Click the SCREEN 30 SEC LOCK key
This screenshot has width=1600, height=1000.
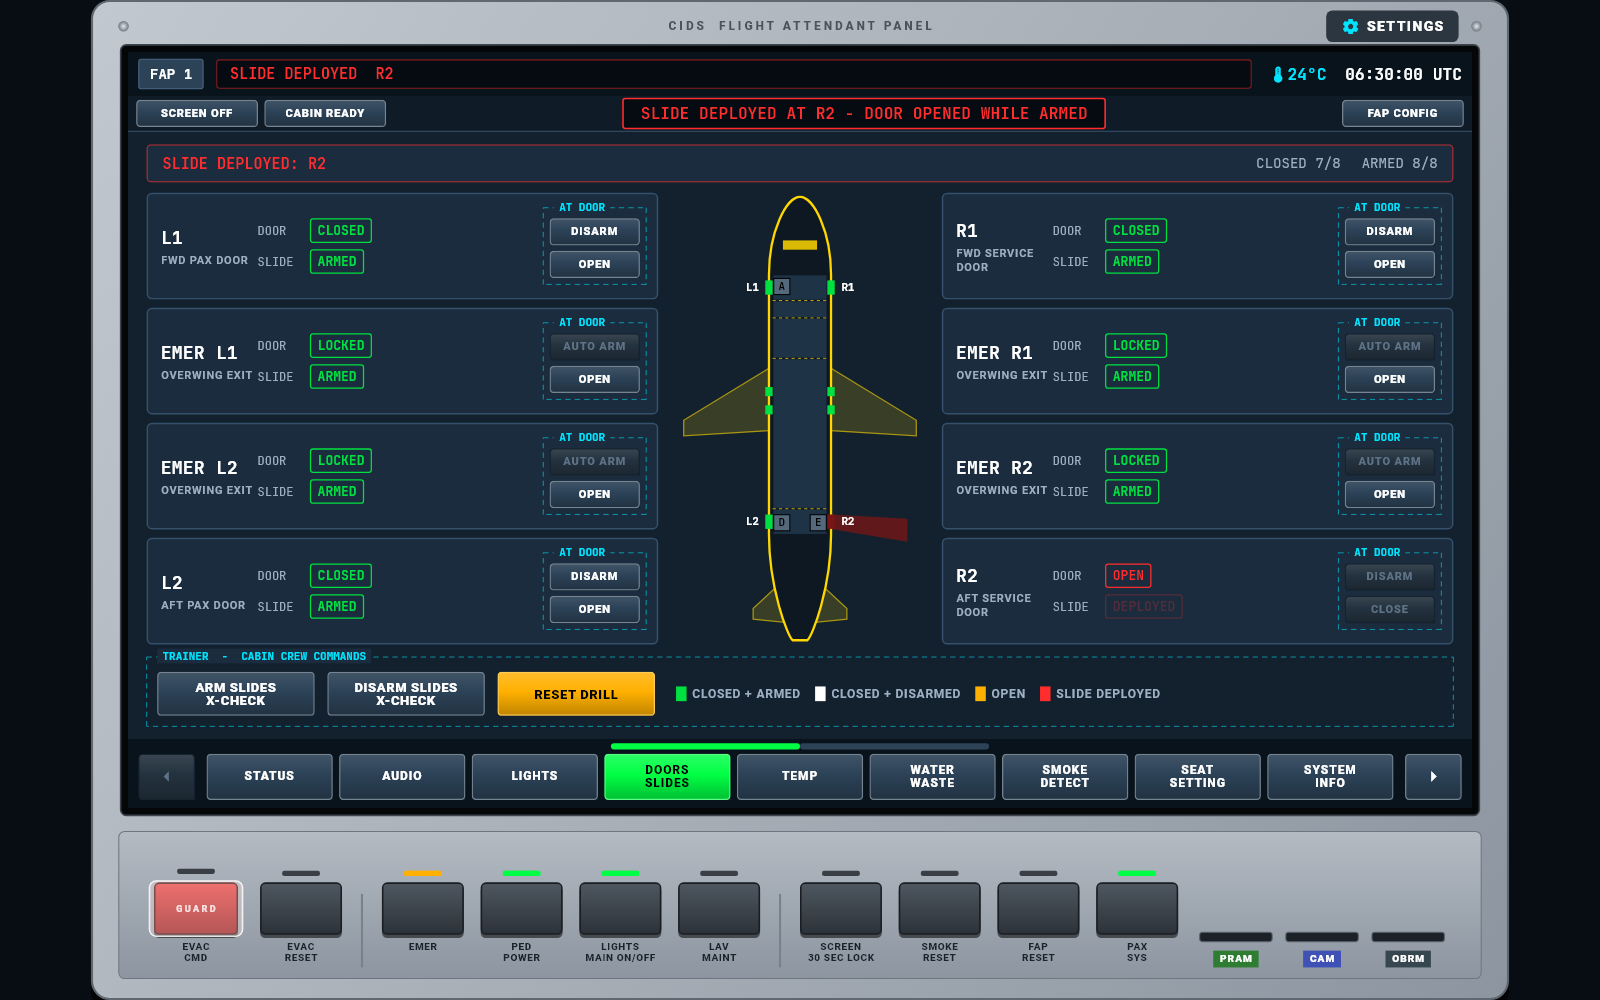click(841, 909)
